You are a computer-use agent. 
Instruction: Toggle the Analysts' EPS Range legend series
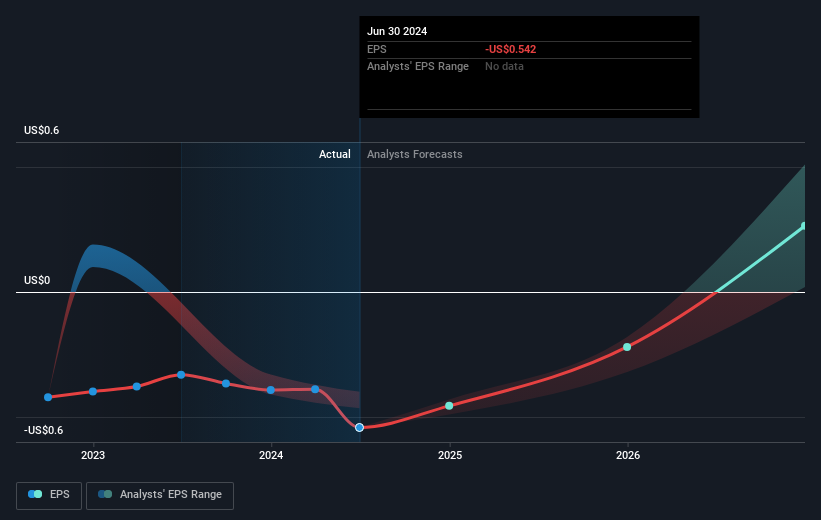160,495
